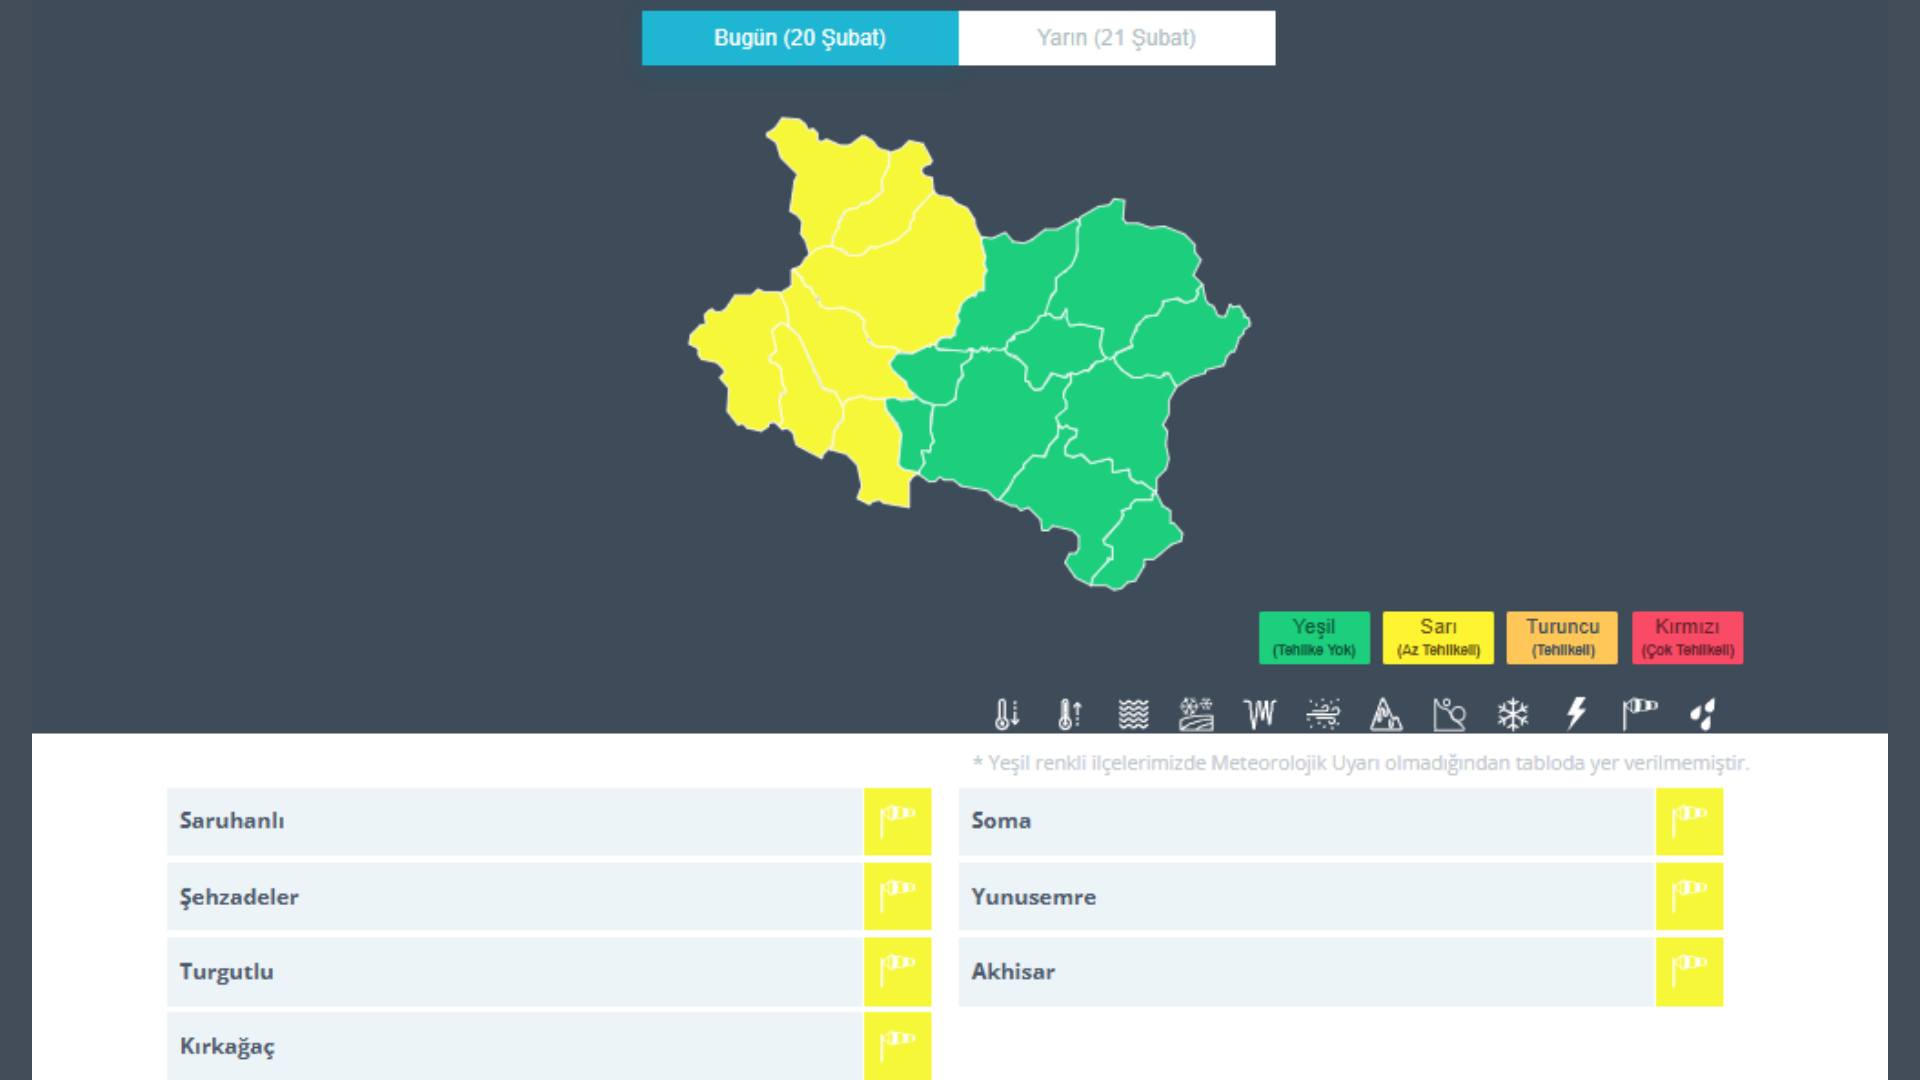Screen dimensions: 1920x1080
Task: Click the Kırmızı (Çok Tehlikeli) legend swatch
Action: [x=1687, y=637]
